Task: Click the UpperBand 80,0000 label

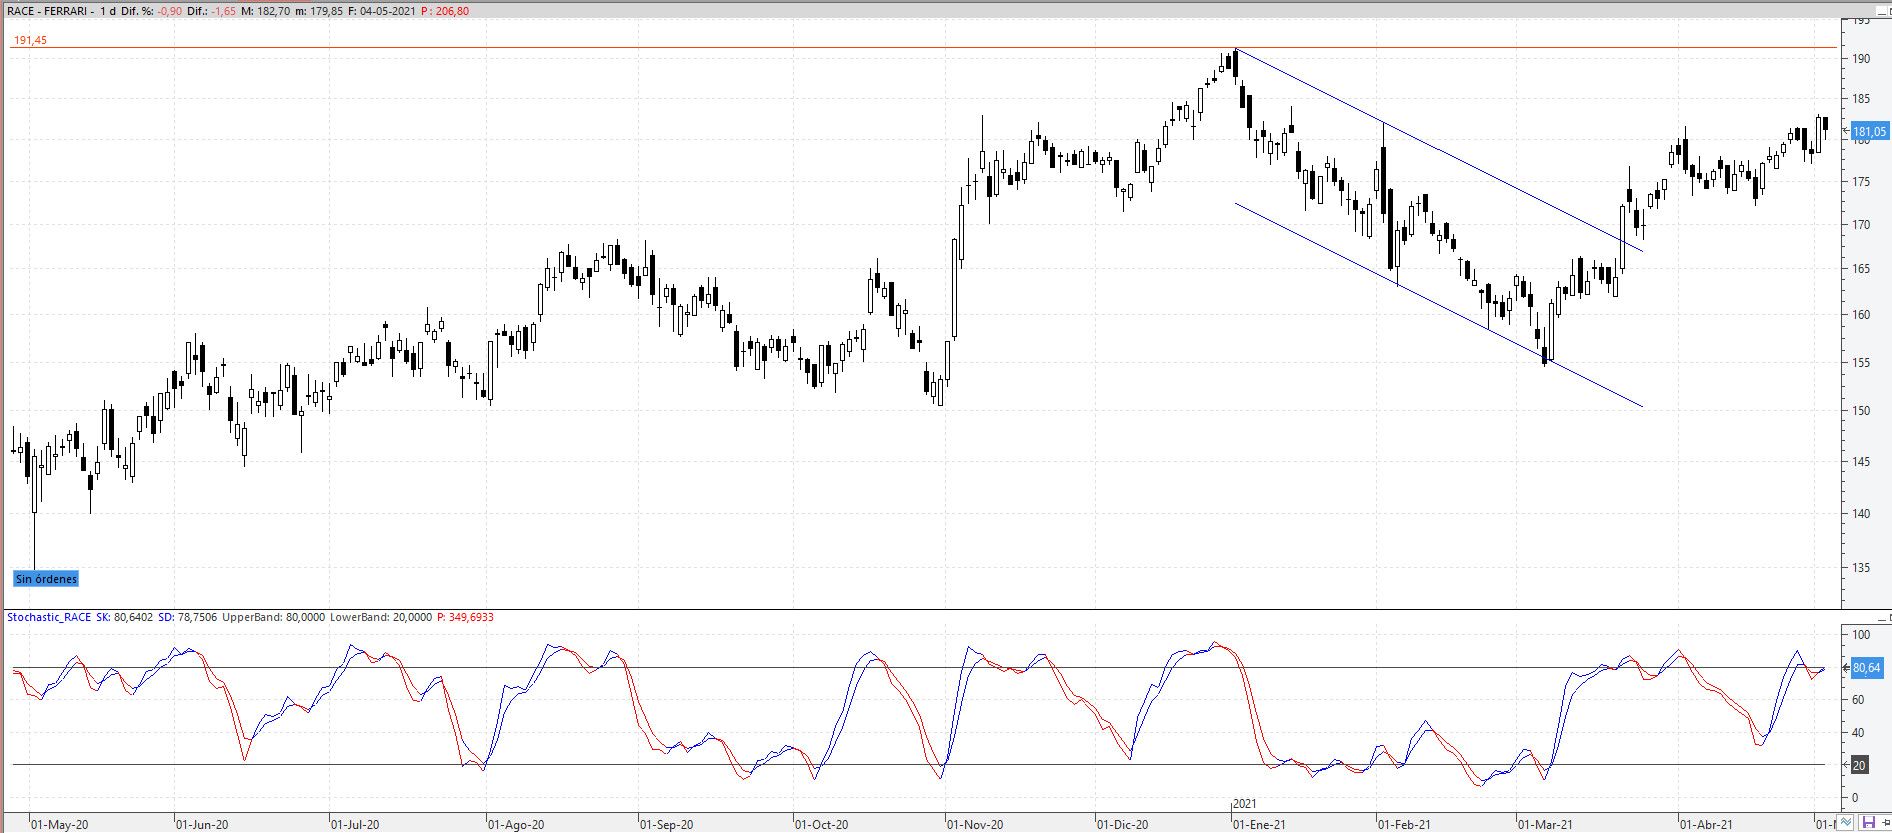Action: click(x=273, y=617)
